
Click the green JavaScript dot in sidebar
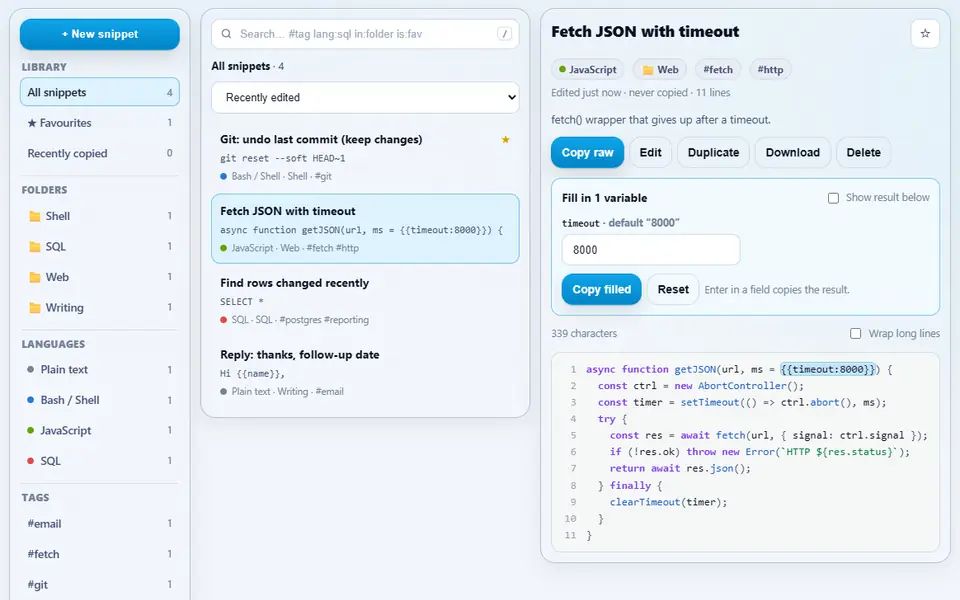point(31,430)
